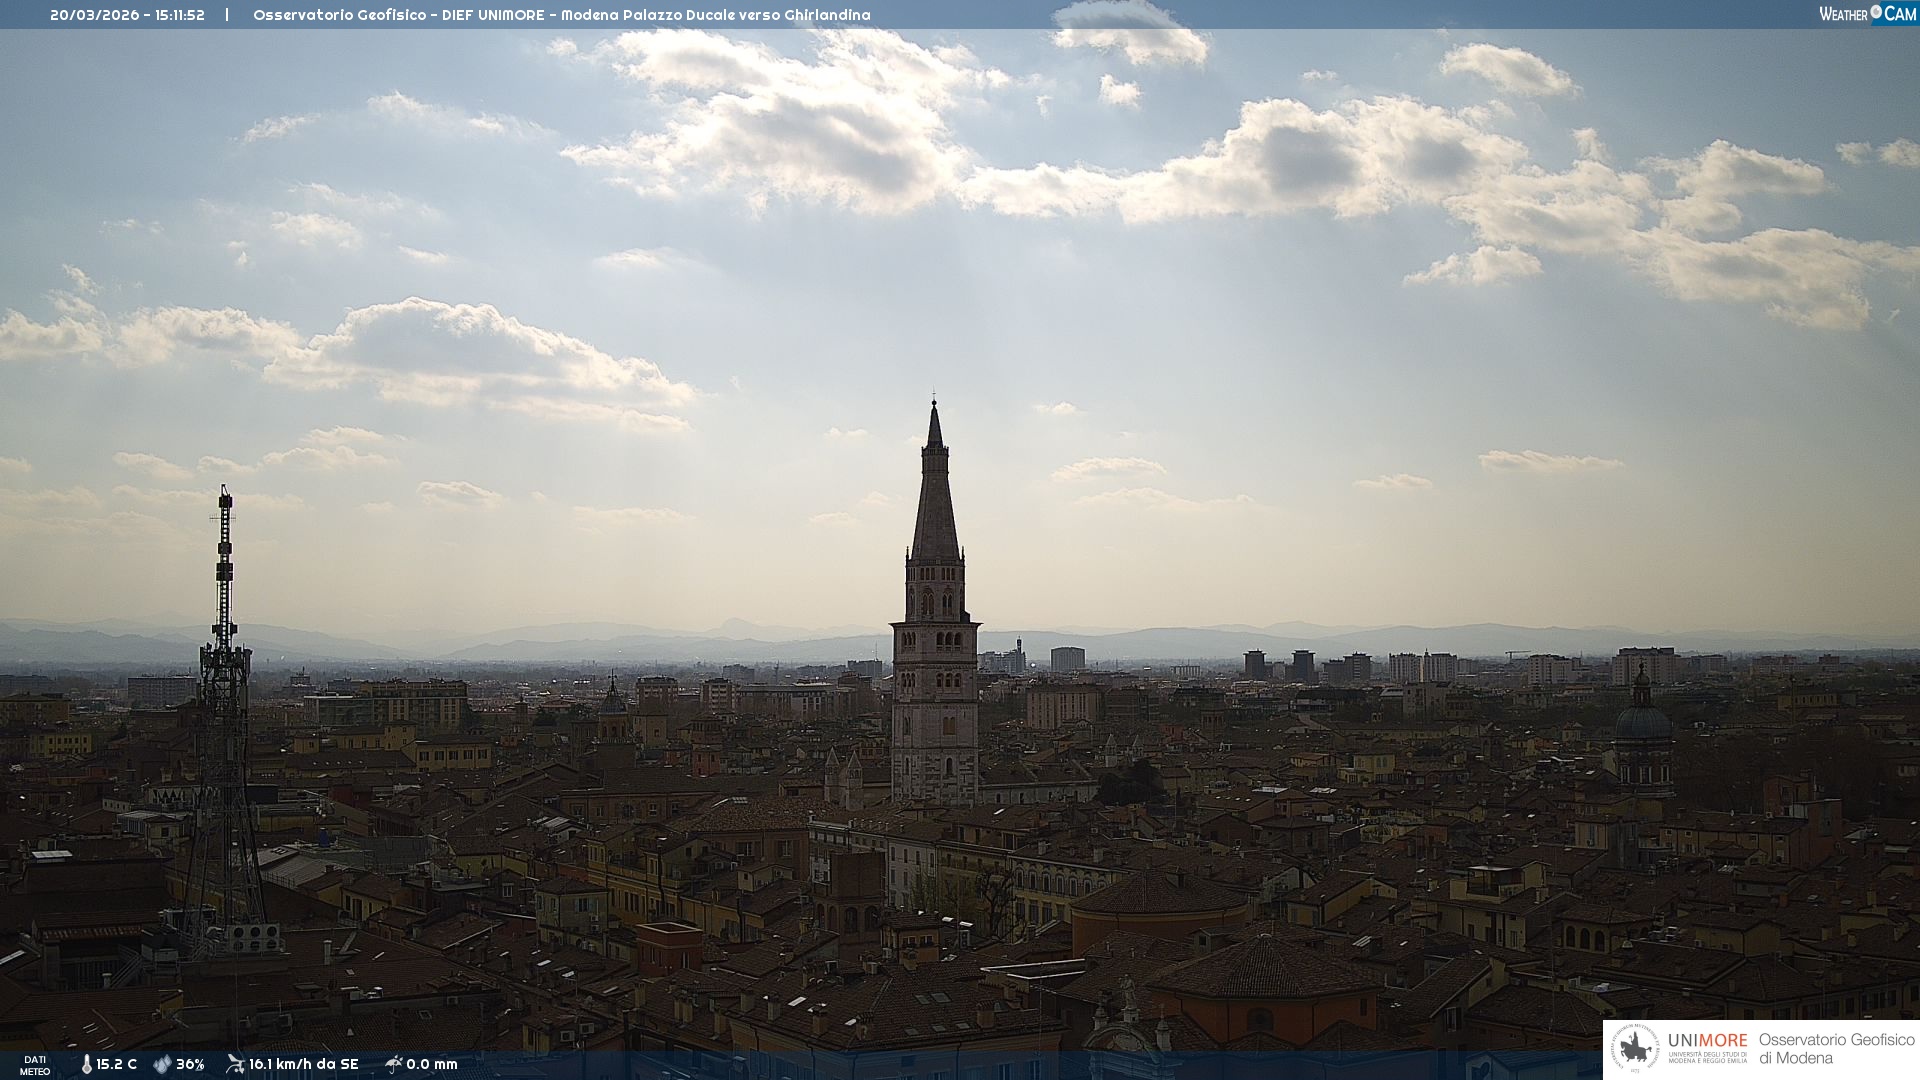
Task: Click the 15.2 C temperature reading
Action: click(x=116, y=1065)
